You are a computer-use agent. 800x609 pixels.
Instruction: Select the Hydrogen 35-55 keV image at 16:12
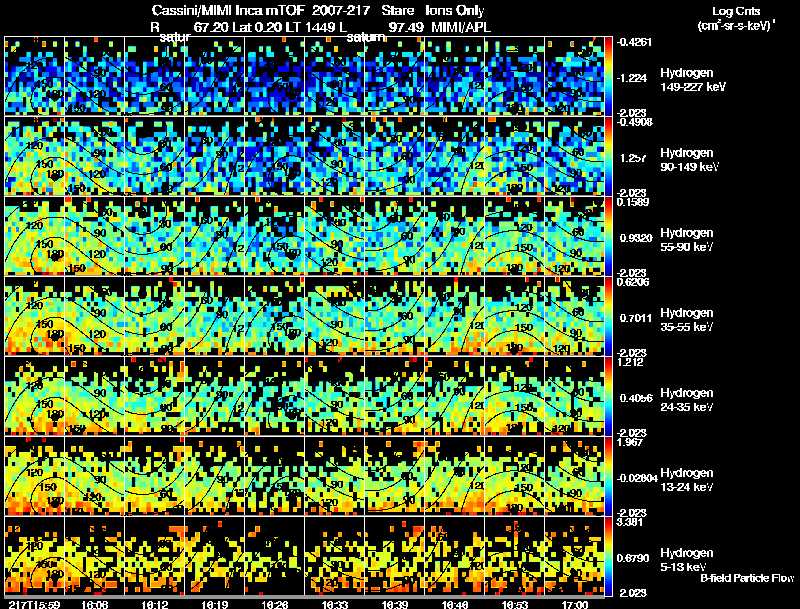(155, 316)
